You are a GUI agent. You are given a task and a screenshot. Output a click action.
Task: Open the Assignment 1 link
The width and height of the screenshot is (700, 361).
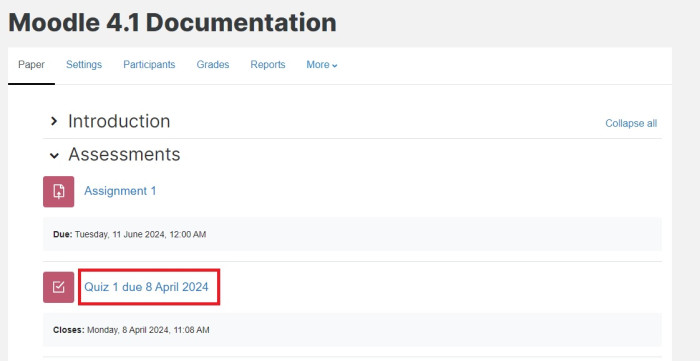coord(120,191)
